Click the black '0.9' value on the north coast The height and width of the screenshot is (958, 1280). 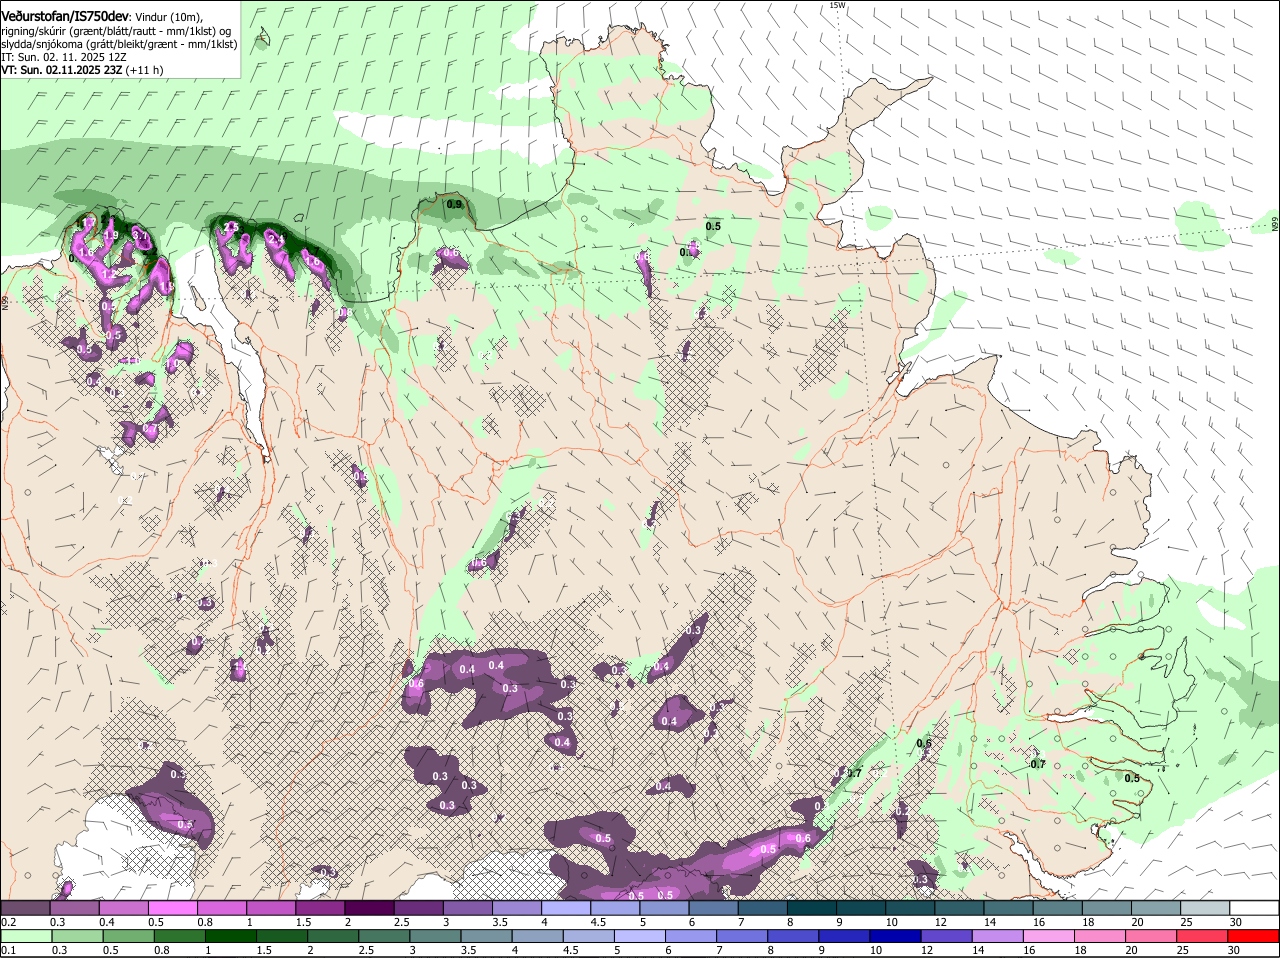[x=454, y=204]
